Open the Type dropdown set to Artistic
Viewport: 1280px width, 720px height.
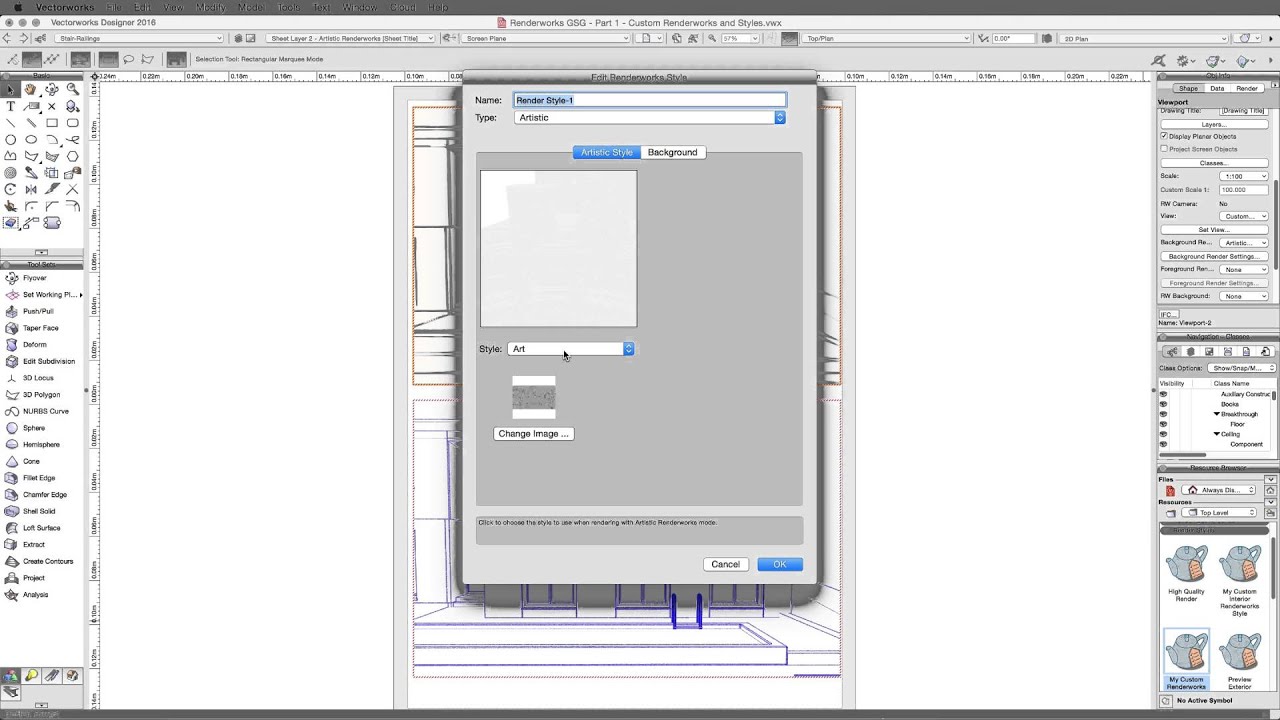[650, 117]
